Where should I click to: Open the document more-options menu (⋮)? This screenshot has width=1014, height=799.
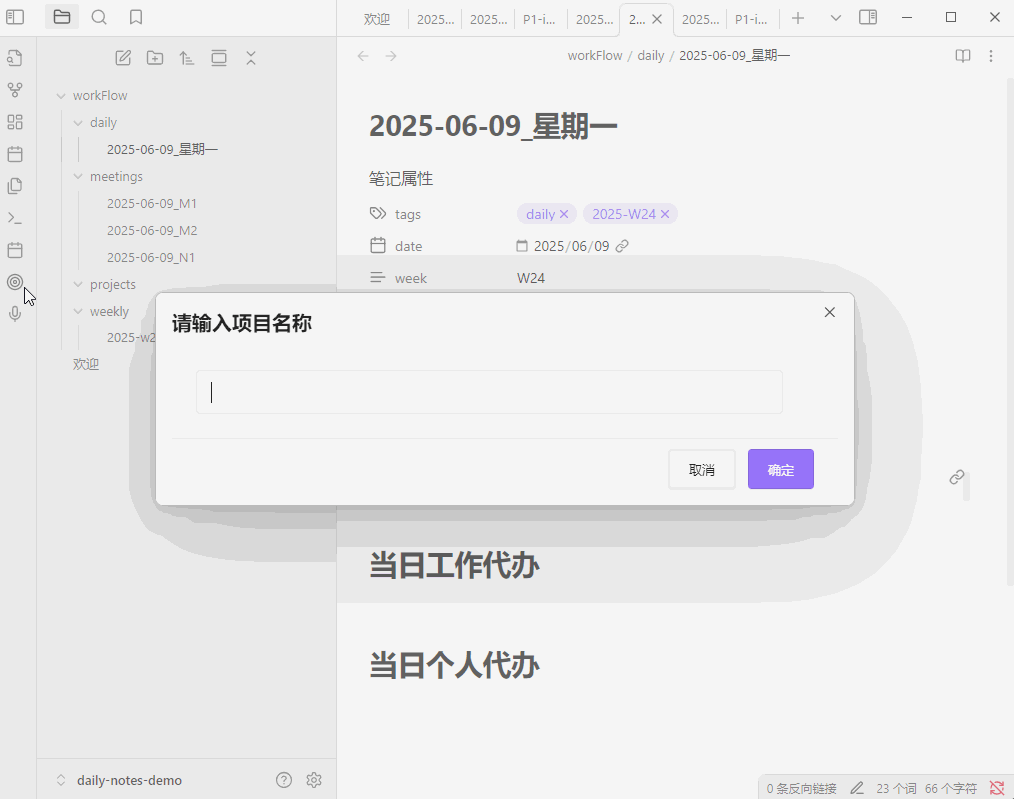(x=991, y=56)
